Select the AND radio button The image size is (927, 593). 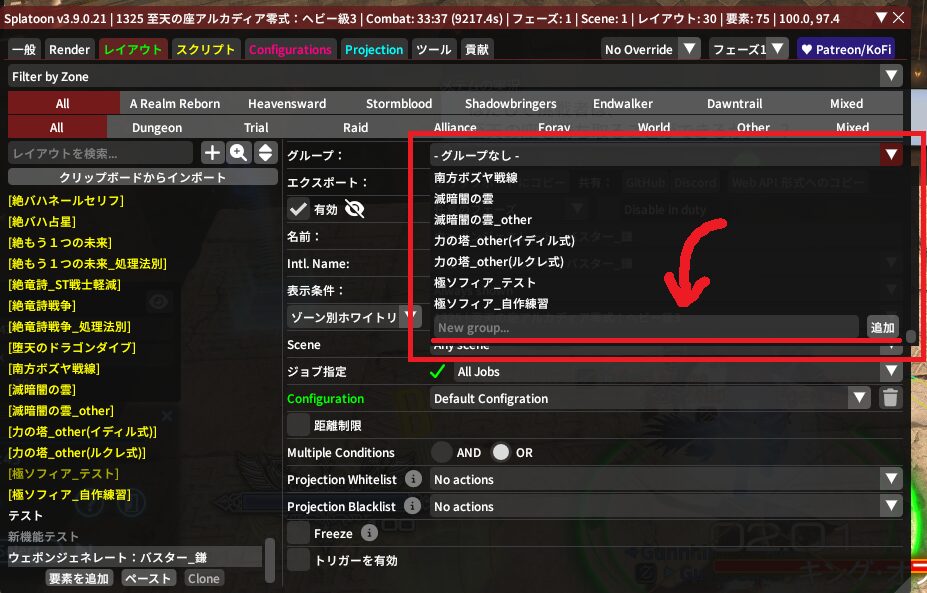(442, 452)
